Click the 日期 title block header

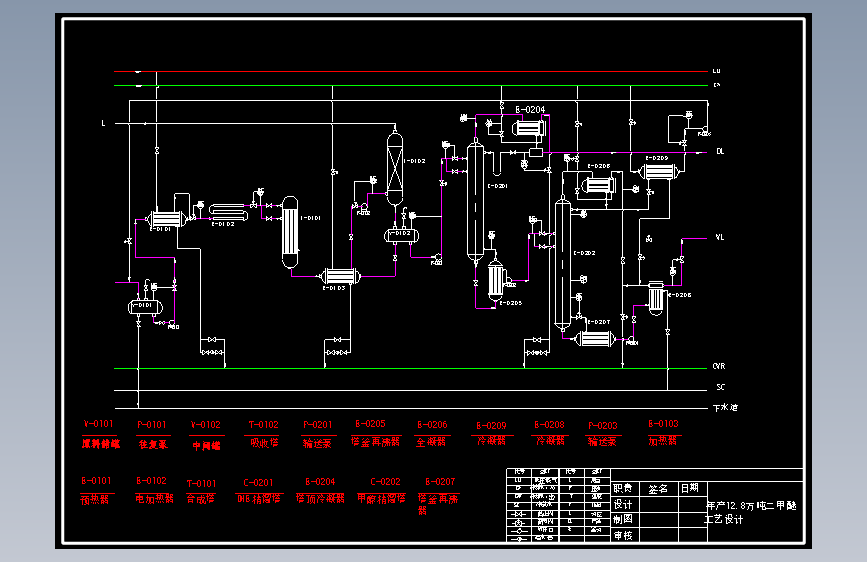[690, 488]
